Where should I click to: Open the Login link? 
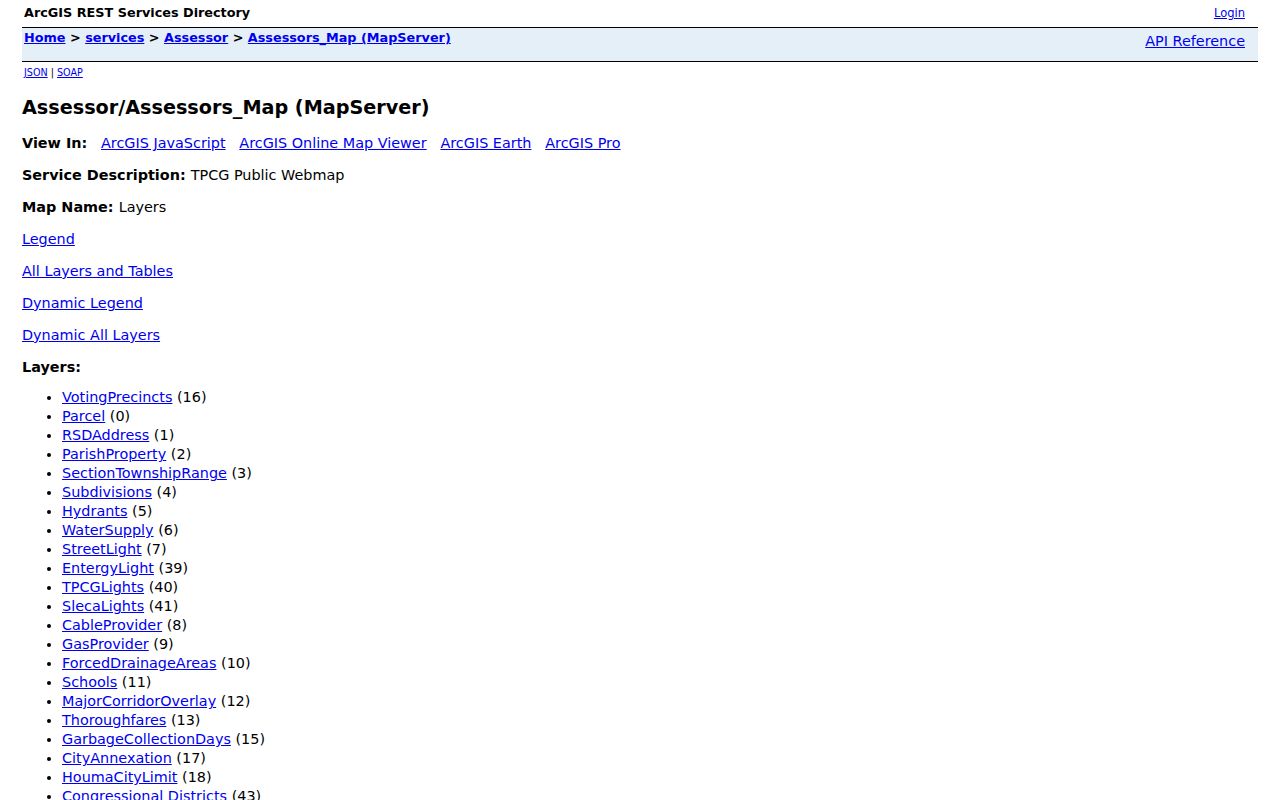(1229, 13)
